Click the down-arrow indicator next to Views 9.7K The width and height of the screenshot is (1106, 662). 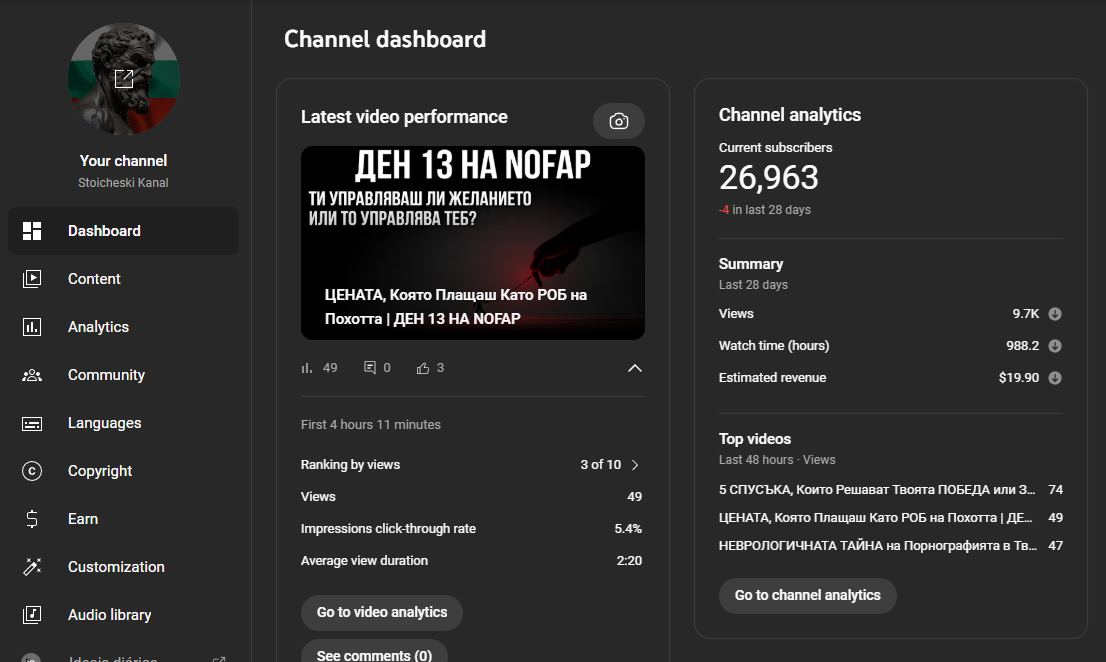pyautogui.click(x=1055, y=314)
